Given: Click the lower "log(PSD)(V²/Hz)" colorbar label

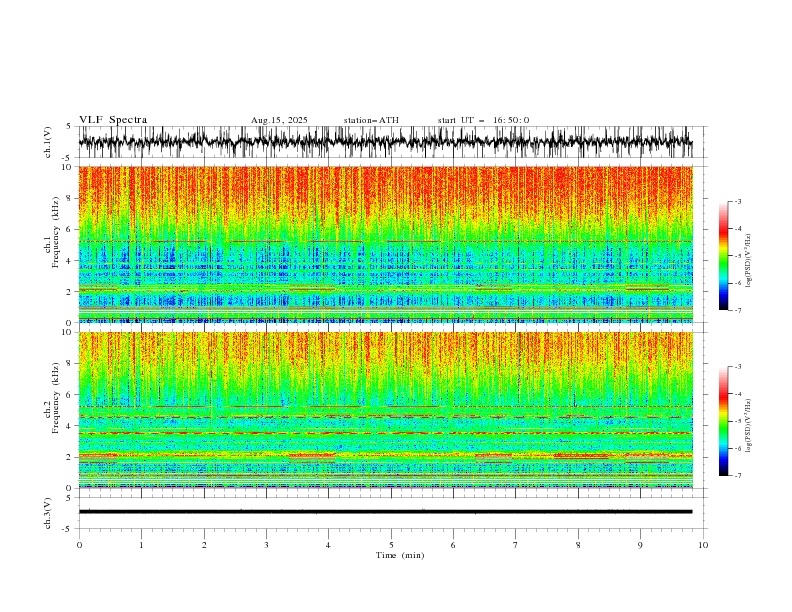Looking at the screenshot, I should (748, 425).
